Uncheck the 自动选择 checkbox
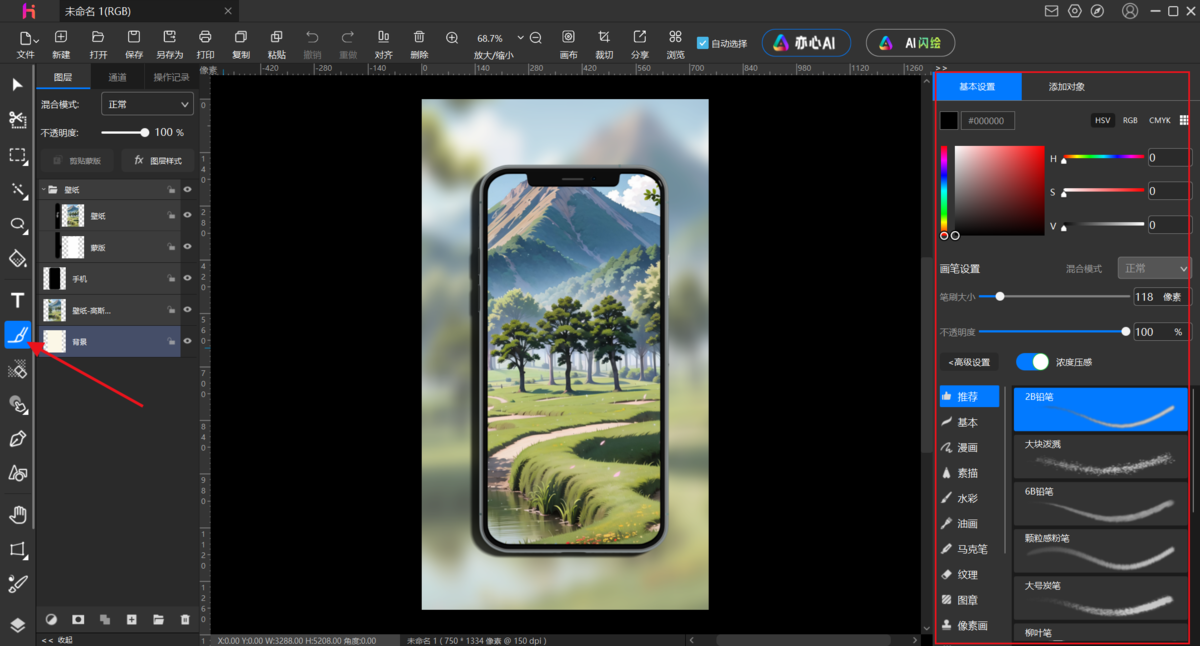 point(703,44)
